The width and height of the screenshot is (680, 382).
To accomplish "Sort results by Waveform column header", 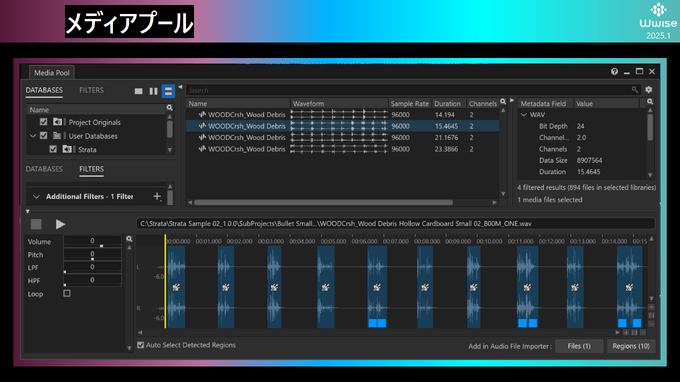I will click(339, 104).
